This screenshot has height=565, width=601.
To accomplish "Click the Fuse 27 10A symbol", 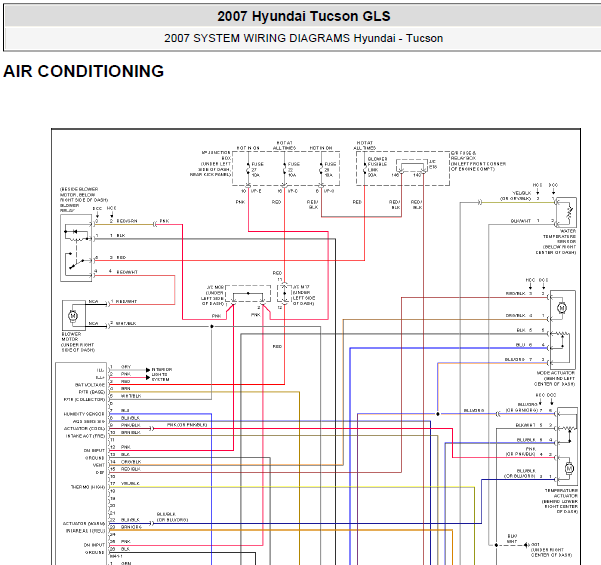I will point(248,169).
